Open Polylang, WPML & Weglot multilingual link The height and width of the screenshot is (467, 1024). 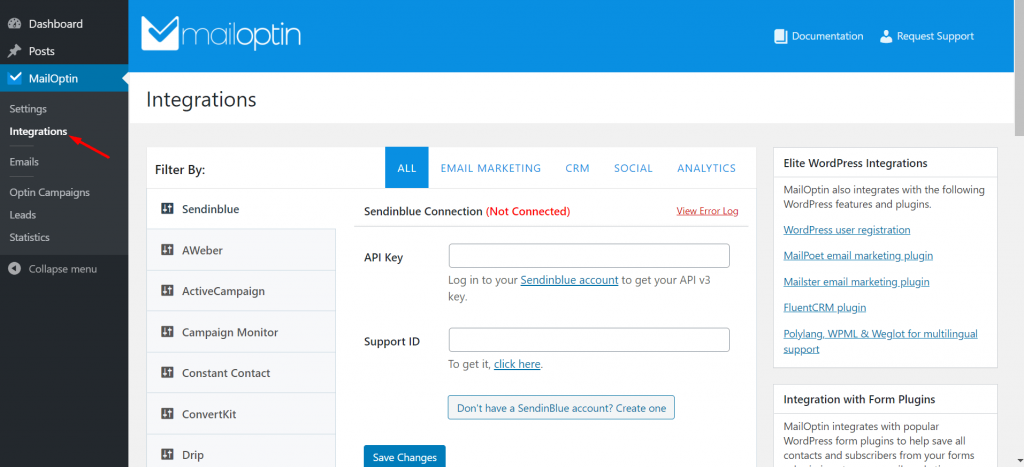[880, 342]
